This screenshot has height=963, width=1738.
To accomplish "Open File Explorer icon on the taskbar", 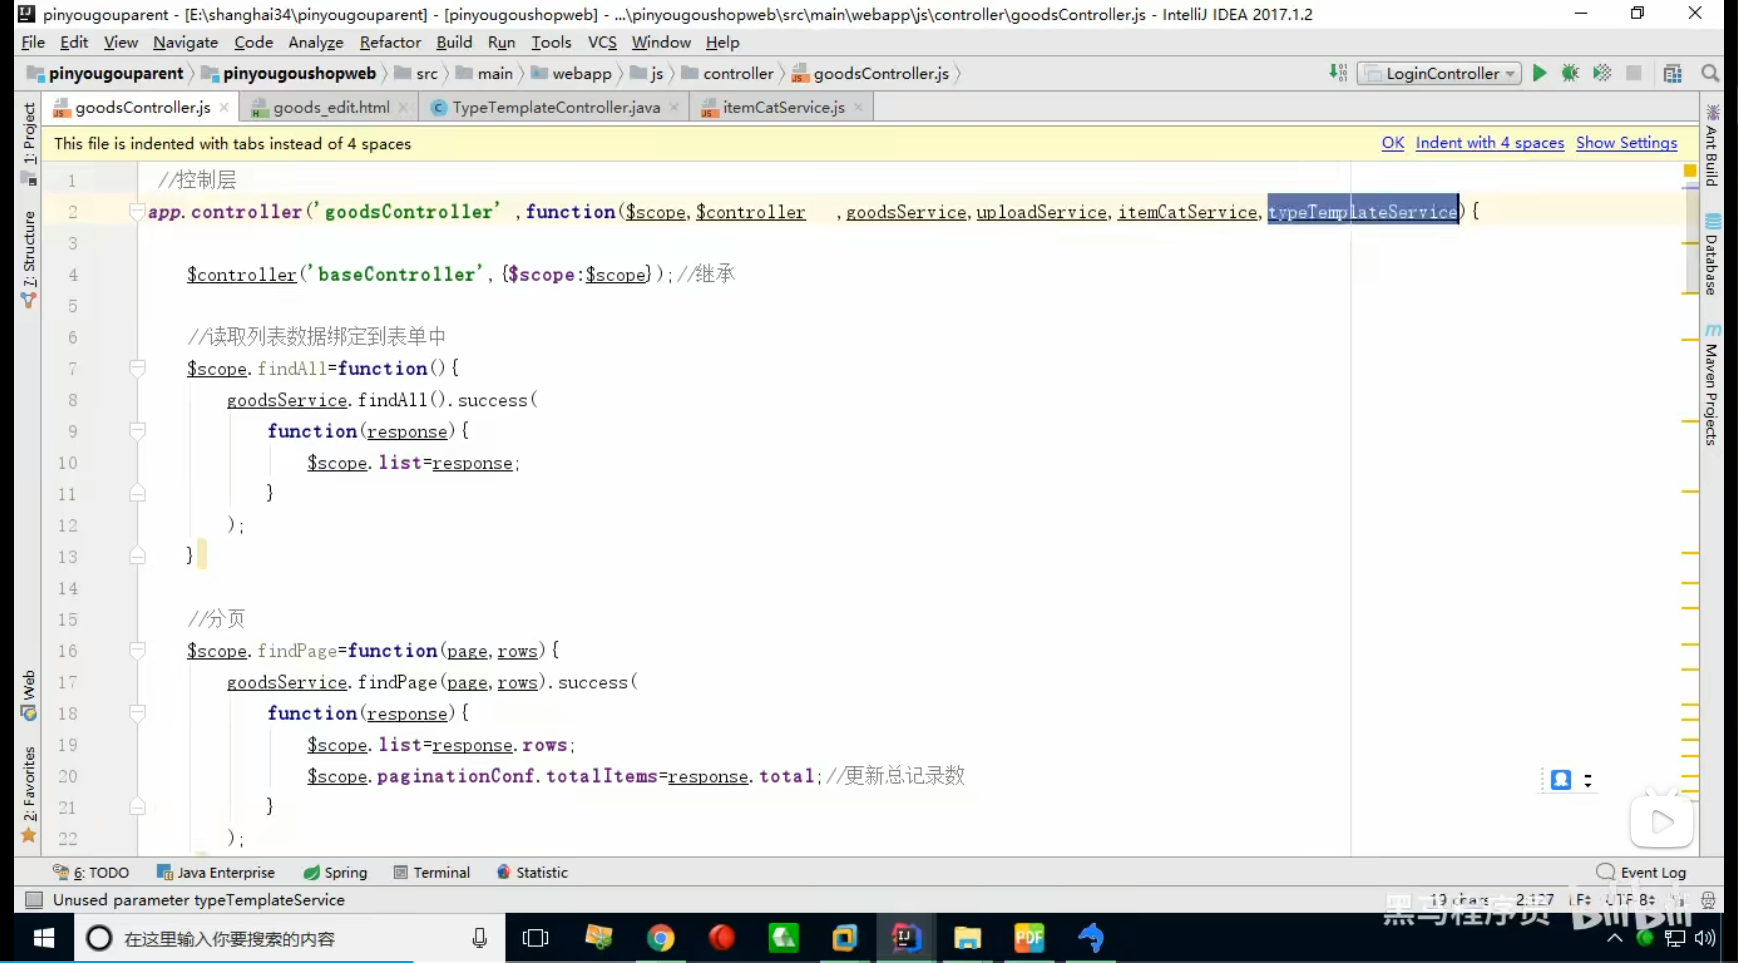I will (x=967, y=938).
